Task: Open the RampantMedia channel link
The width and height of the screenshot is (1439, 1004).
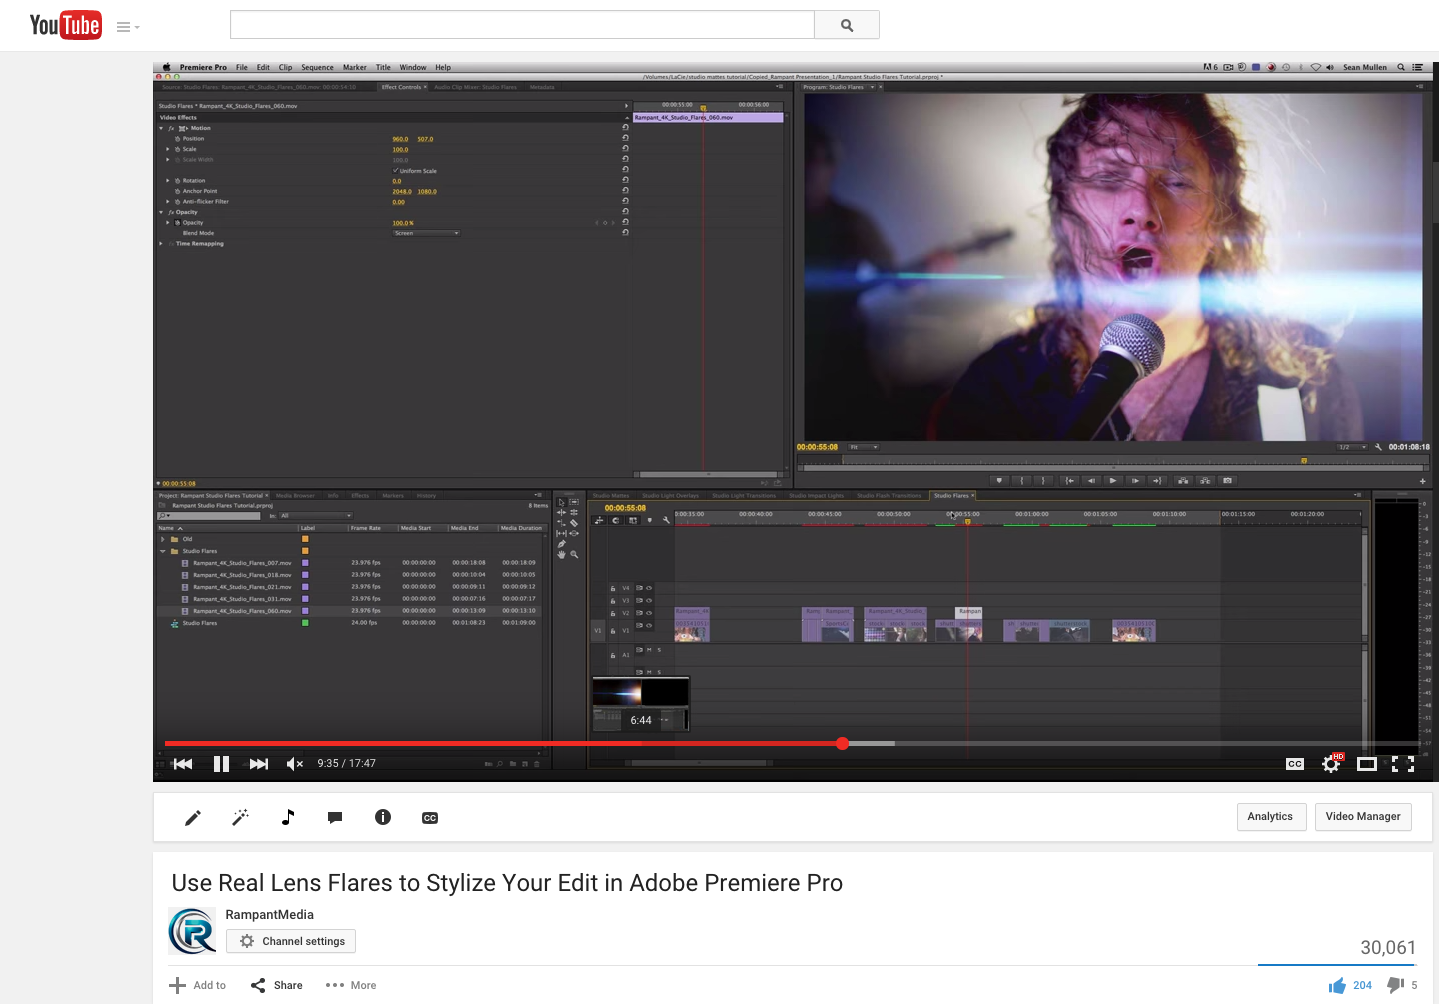Action: [x=270, y=914]
